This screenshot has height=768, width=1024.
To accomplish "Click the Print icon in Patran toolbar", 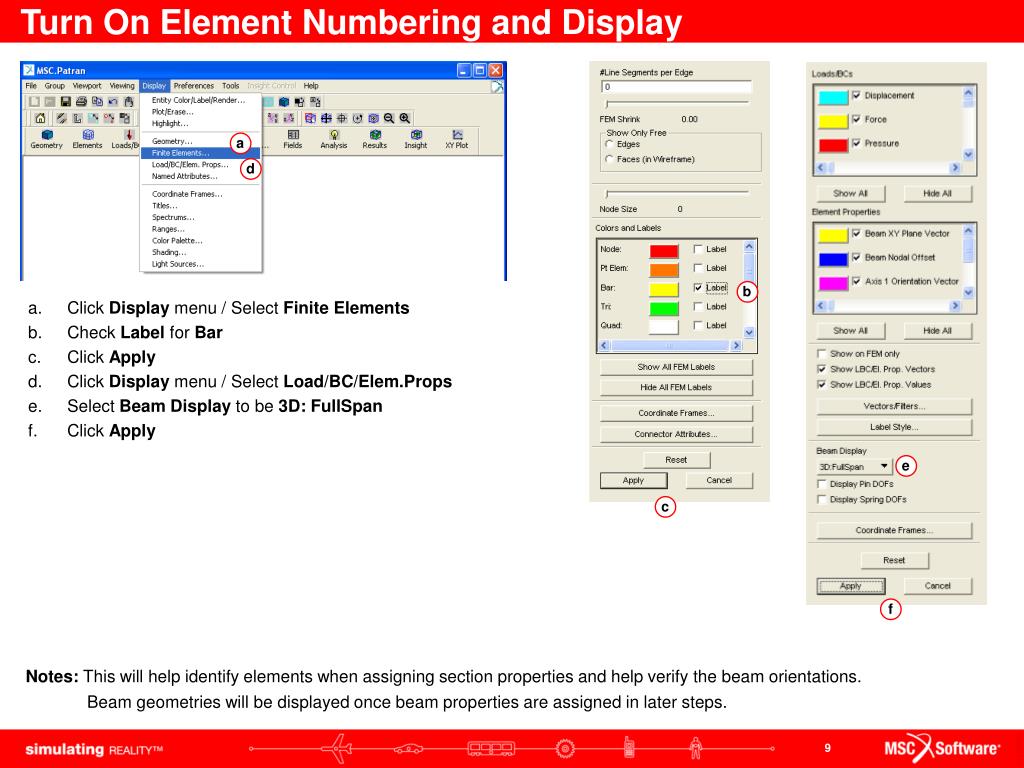I will click(81, 101).
